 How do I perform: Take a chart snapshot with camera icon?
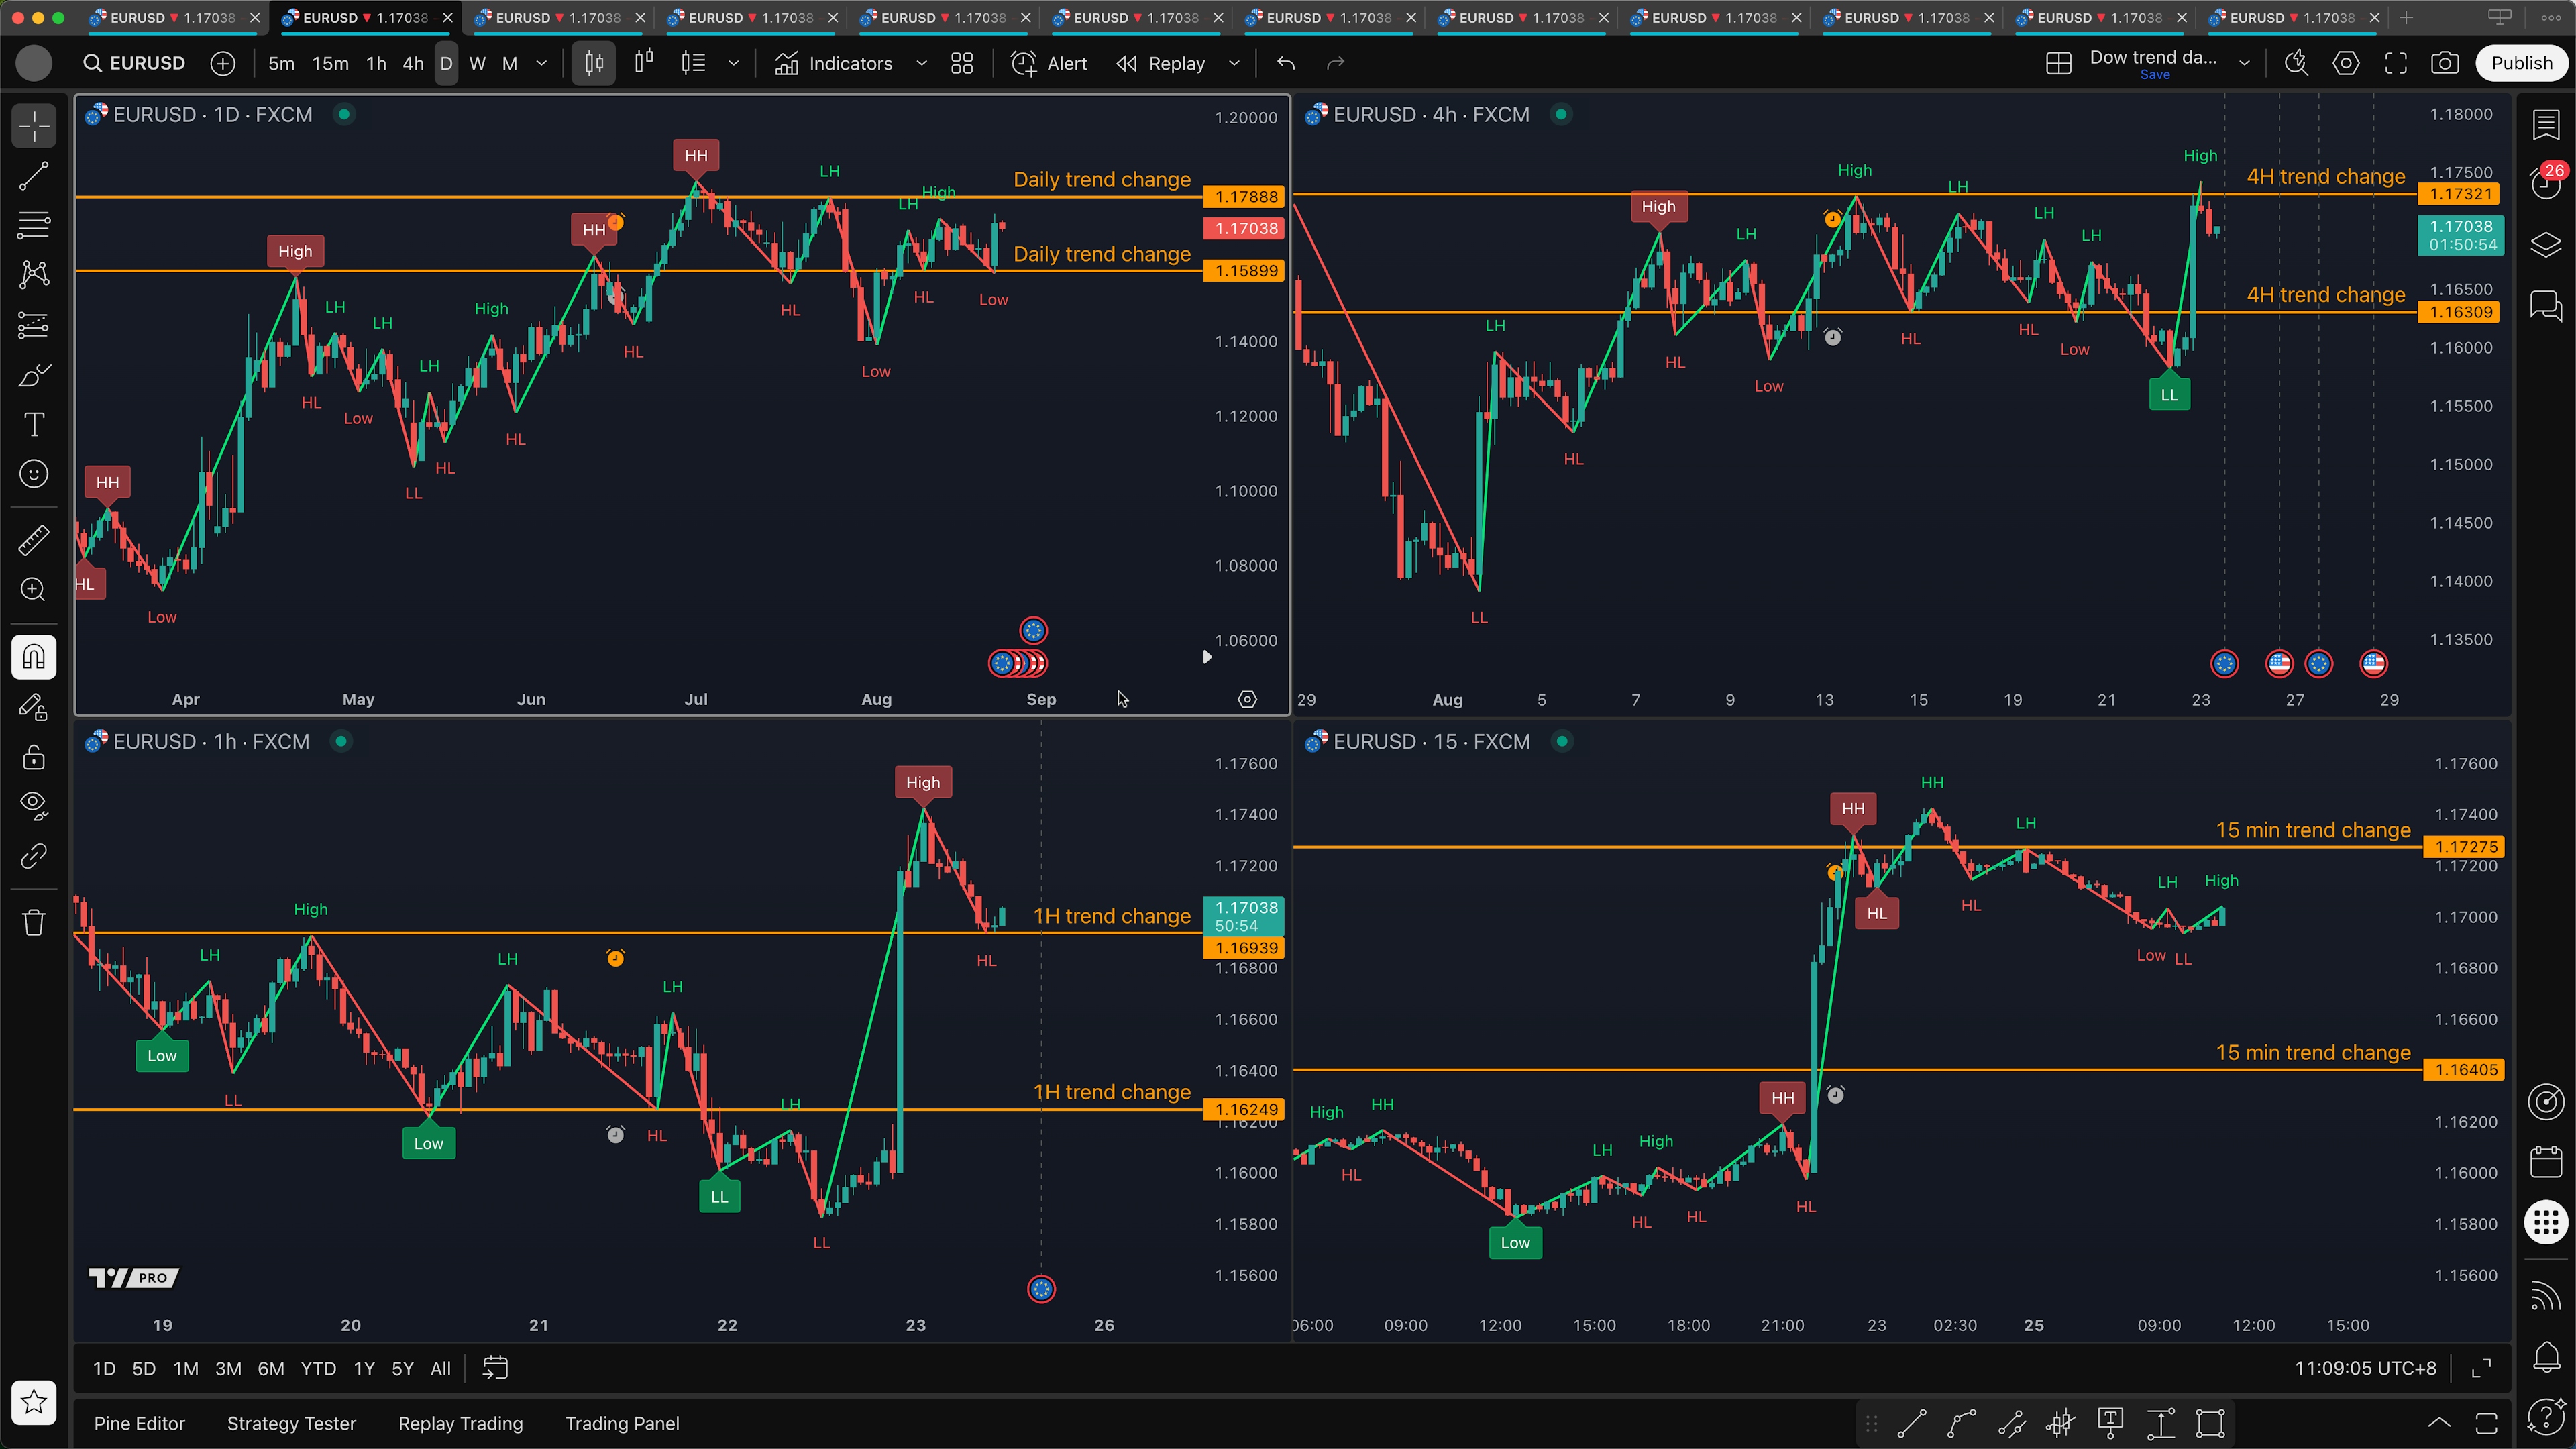pyautogui.click(x=2444, y=63)
